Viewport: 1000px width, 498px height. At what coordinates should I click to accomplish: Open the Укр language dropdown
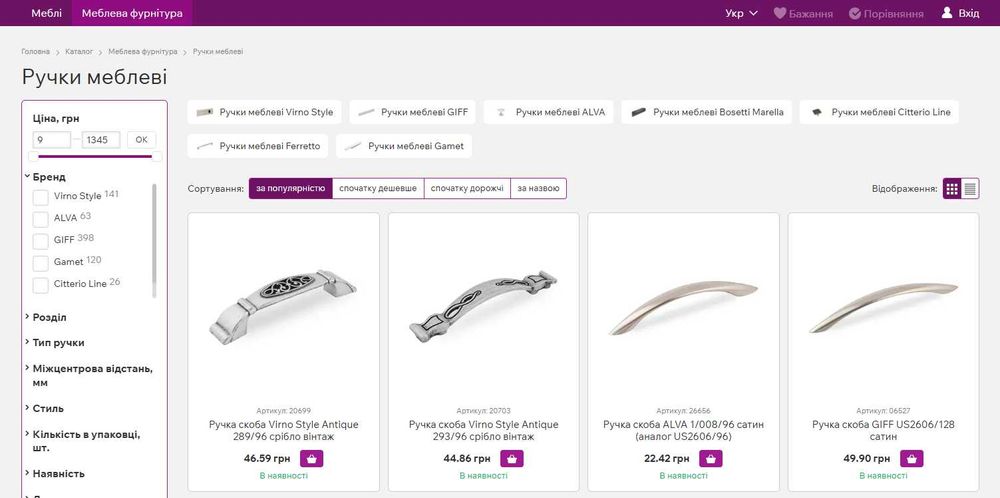(x=741, y=14)
